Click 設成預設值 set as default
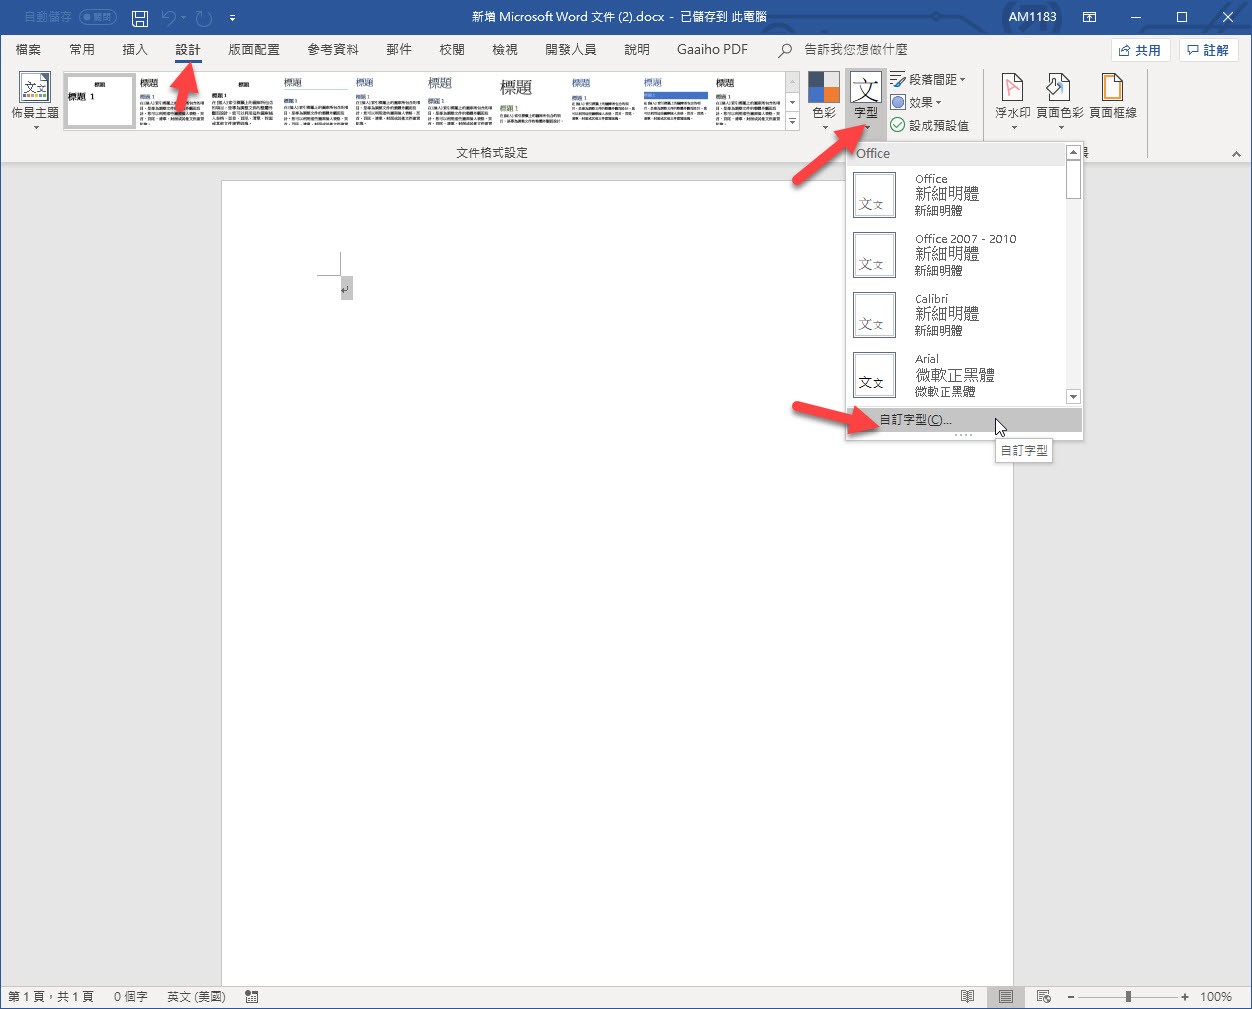This screenshot has width=1252, height=1009. (929, 125)
